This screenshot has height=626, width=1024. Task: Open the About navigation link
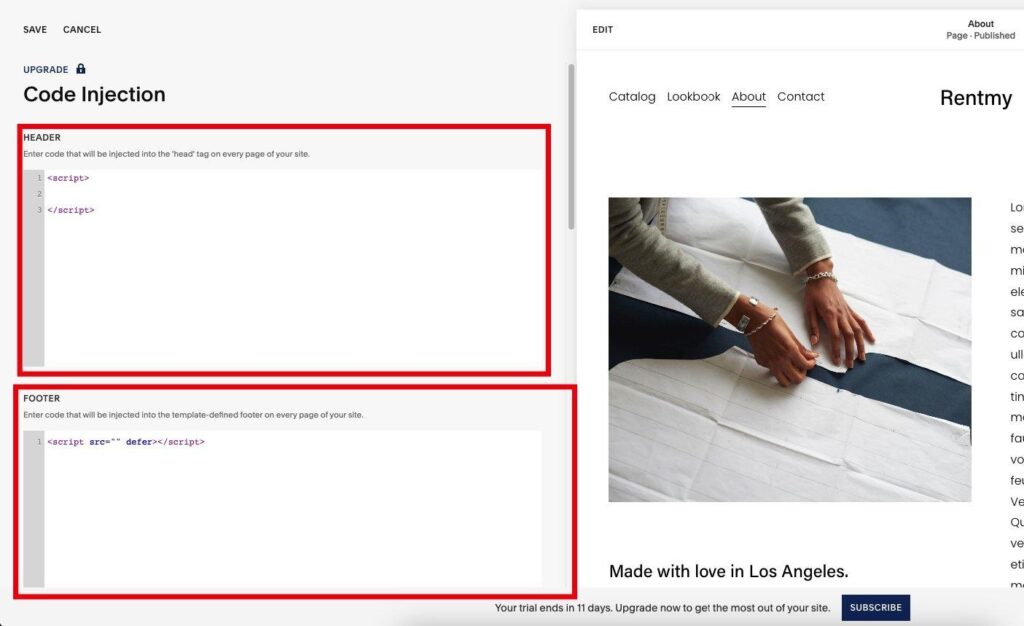tap(748, 97)
